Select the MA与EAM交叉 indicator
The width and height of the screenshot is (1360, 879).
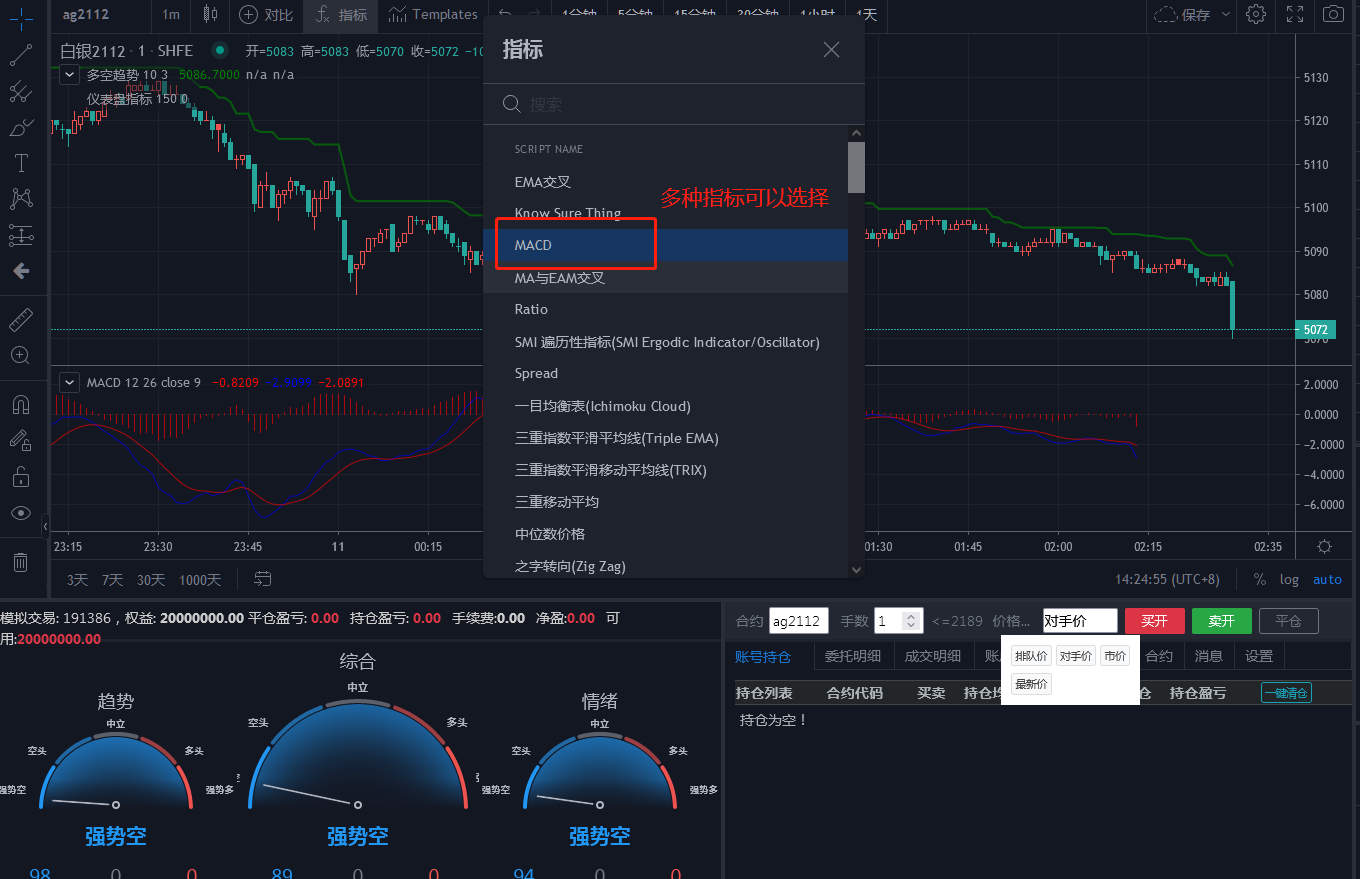click(x=665, y=277)
